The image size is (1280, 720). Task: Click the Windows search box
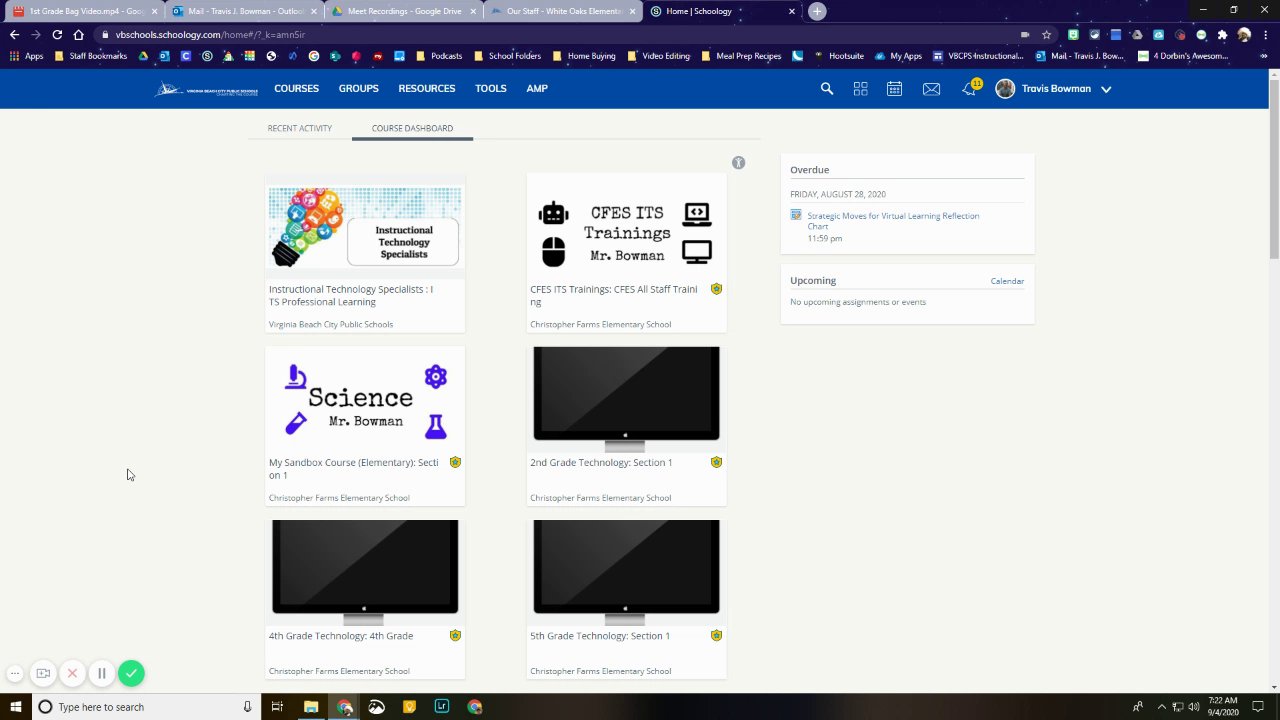[145, 707]
